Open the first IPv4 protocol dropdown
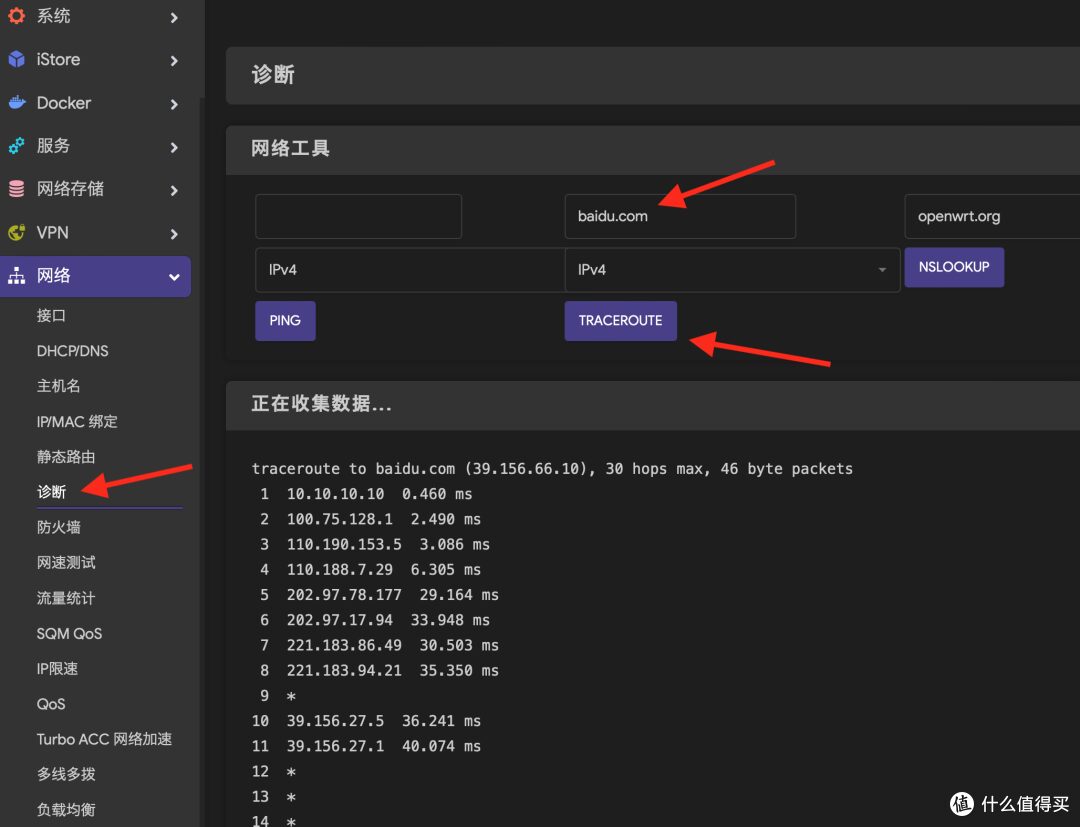1080x827 pixels. point(410,269)
